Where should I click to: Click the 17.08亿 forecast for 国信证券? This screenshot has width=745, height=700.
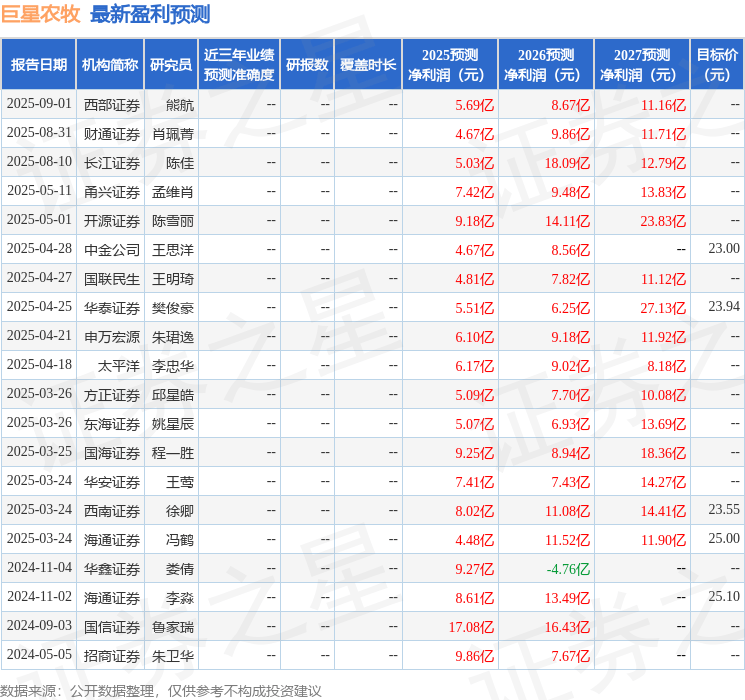pyautogui.click(x=471, y=627)
